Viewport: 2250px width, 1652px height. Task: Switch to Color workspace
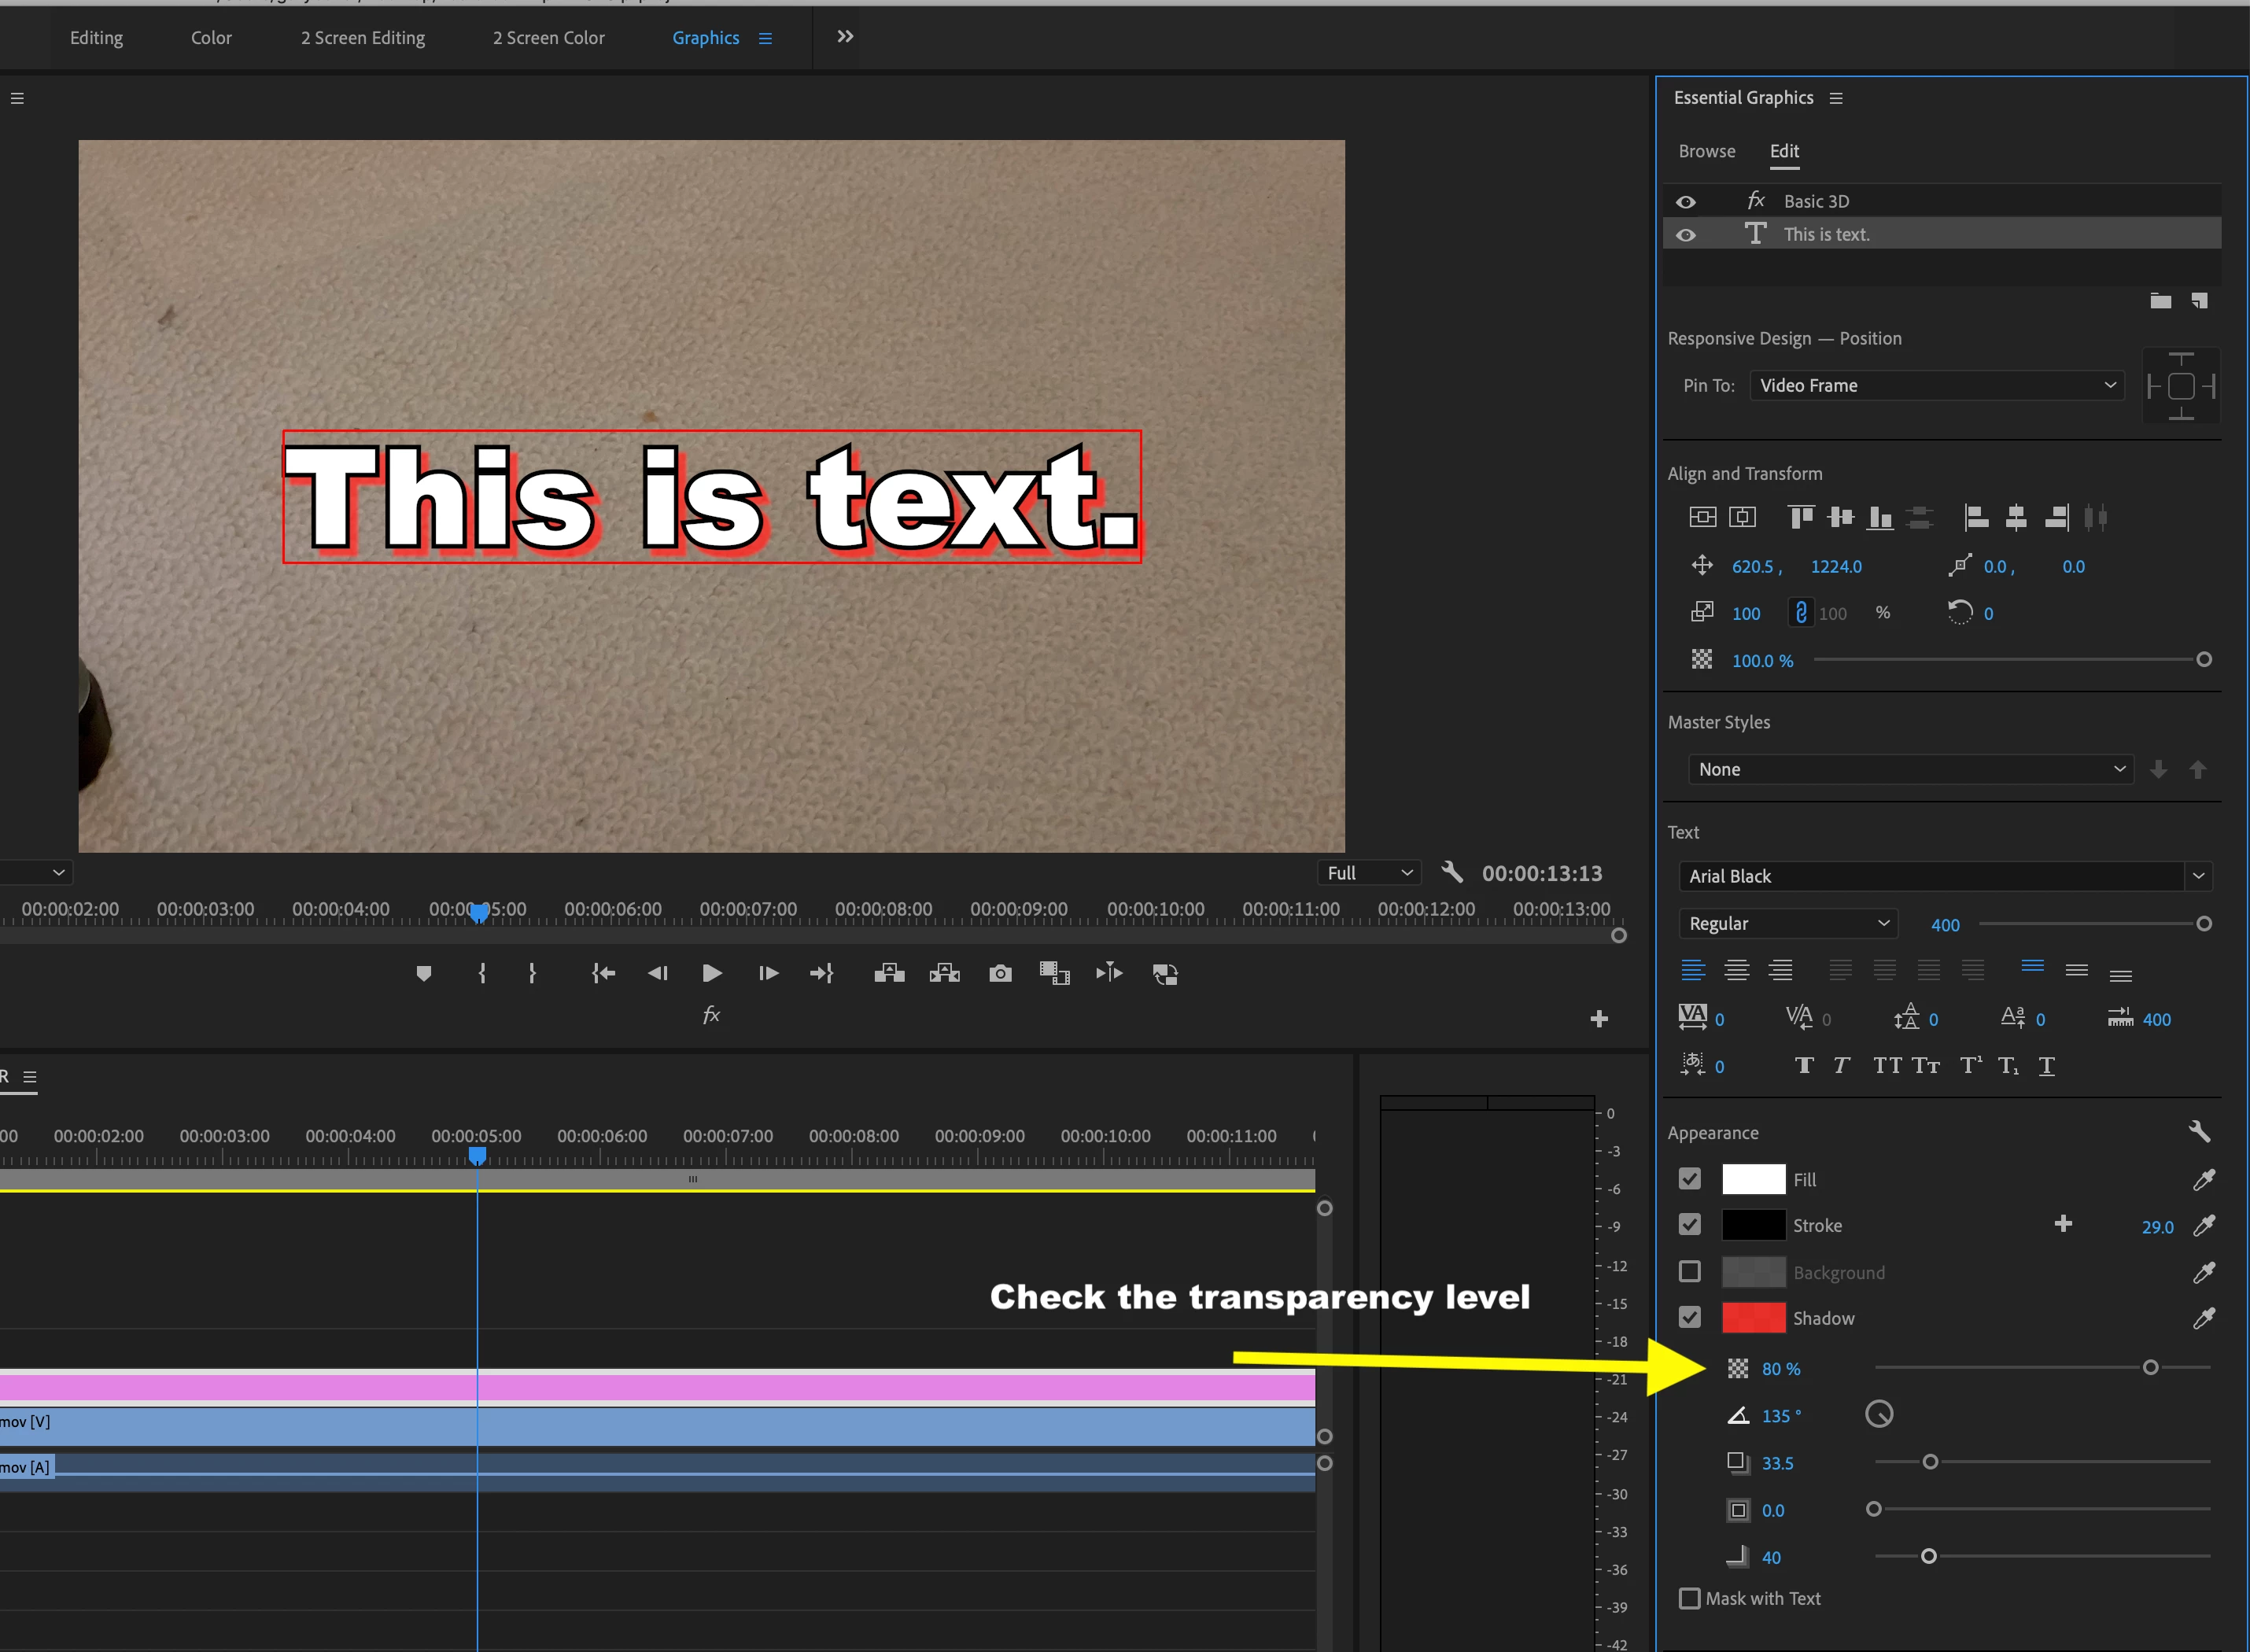point(211,38)
